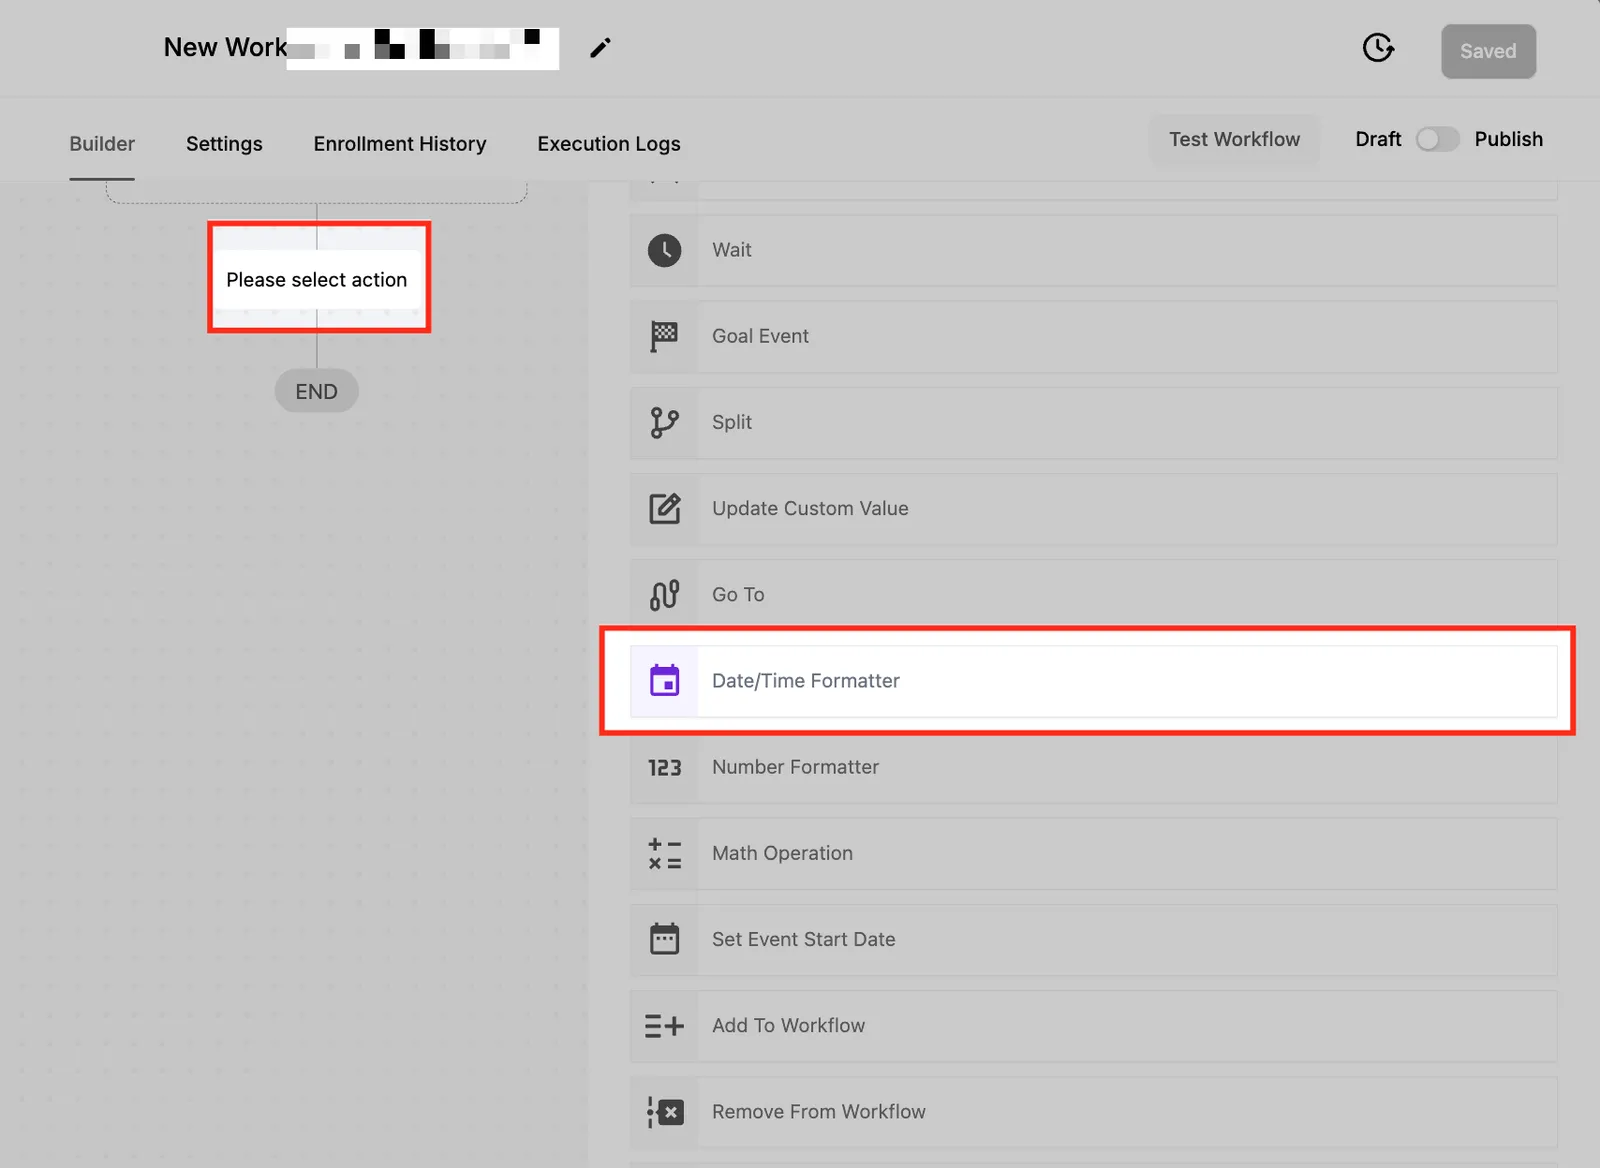
Task: Click the Wait clock icon
Action: click(x=664, y=250)
